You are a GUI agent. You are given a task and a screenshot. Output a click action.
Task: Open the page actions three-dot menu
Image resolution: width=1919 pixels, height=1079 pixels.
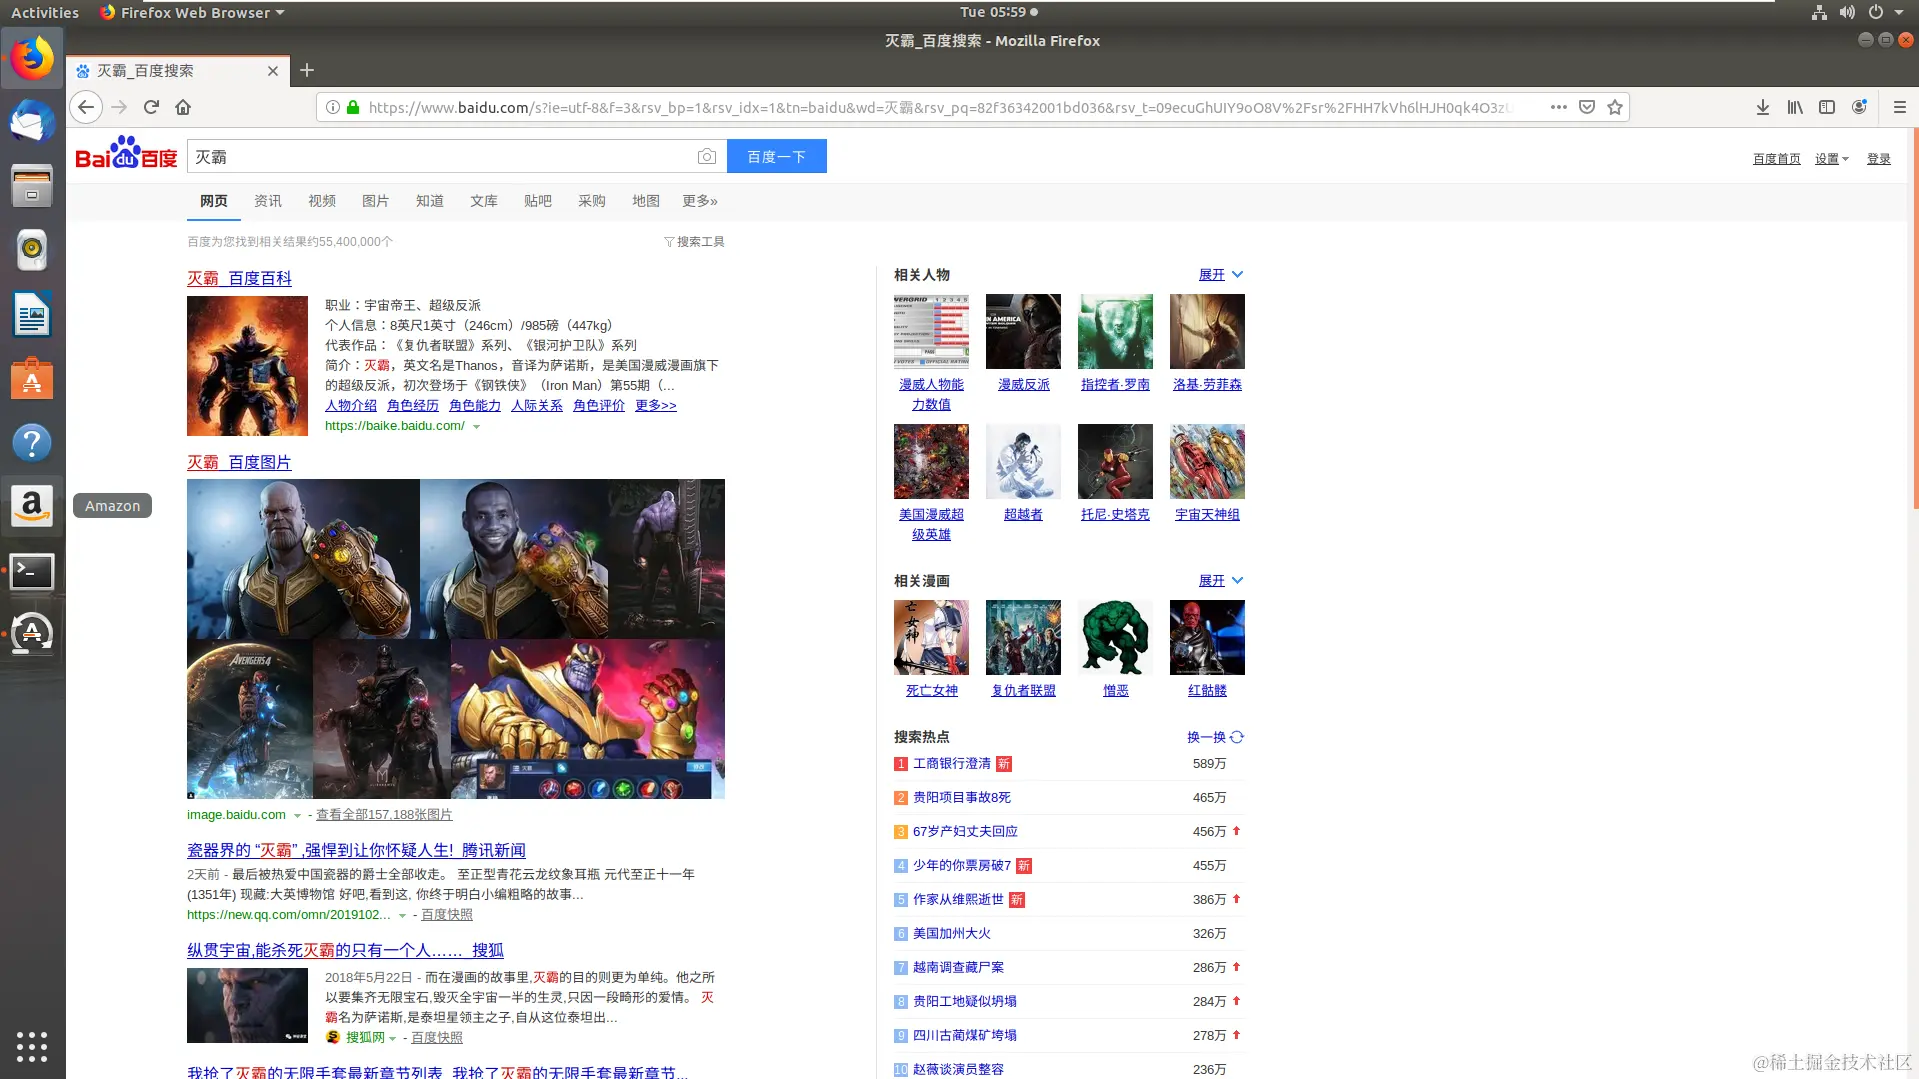coord(1558,107)
